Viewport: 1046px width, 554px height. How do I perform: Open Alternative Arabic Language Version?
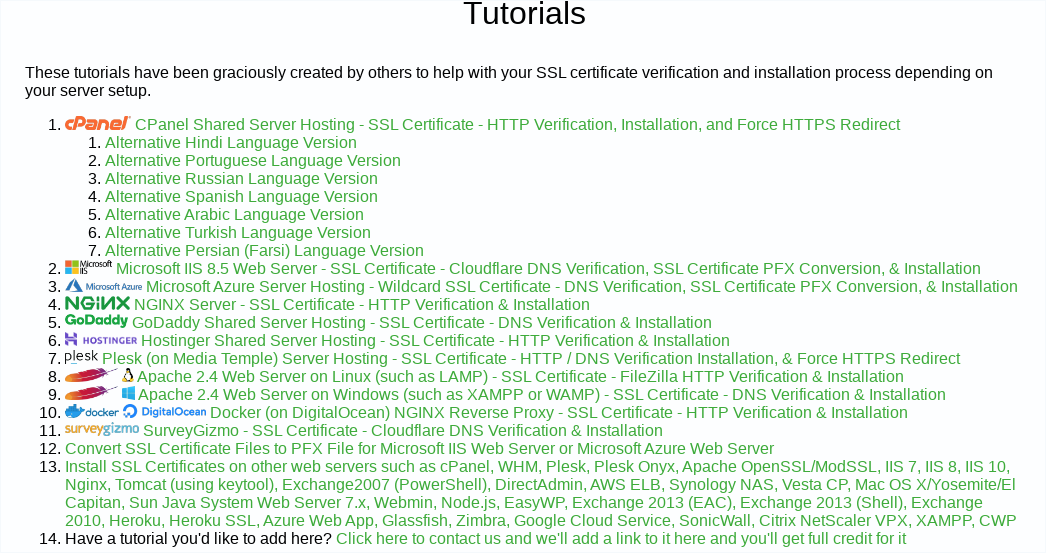pyautogui.click(x=234, y=215)
